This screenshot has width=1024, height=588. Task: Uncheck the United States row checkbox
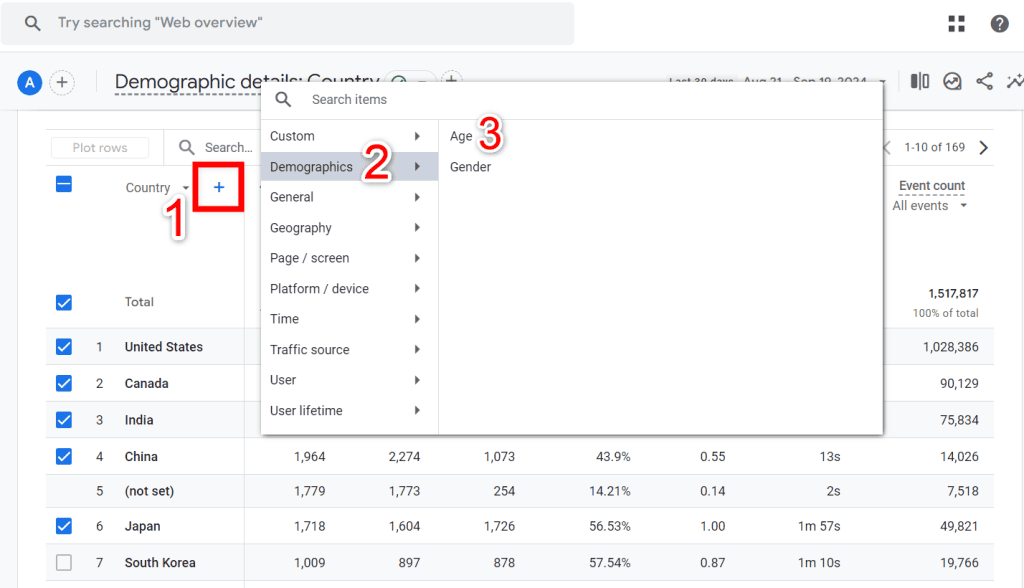click(x=64, y=347)
